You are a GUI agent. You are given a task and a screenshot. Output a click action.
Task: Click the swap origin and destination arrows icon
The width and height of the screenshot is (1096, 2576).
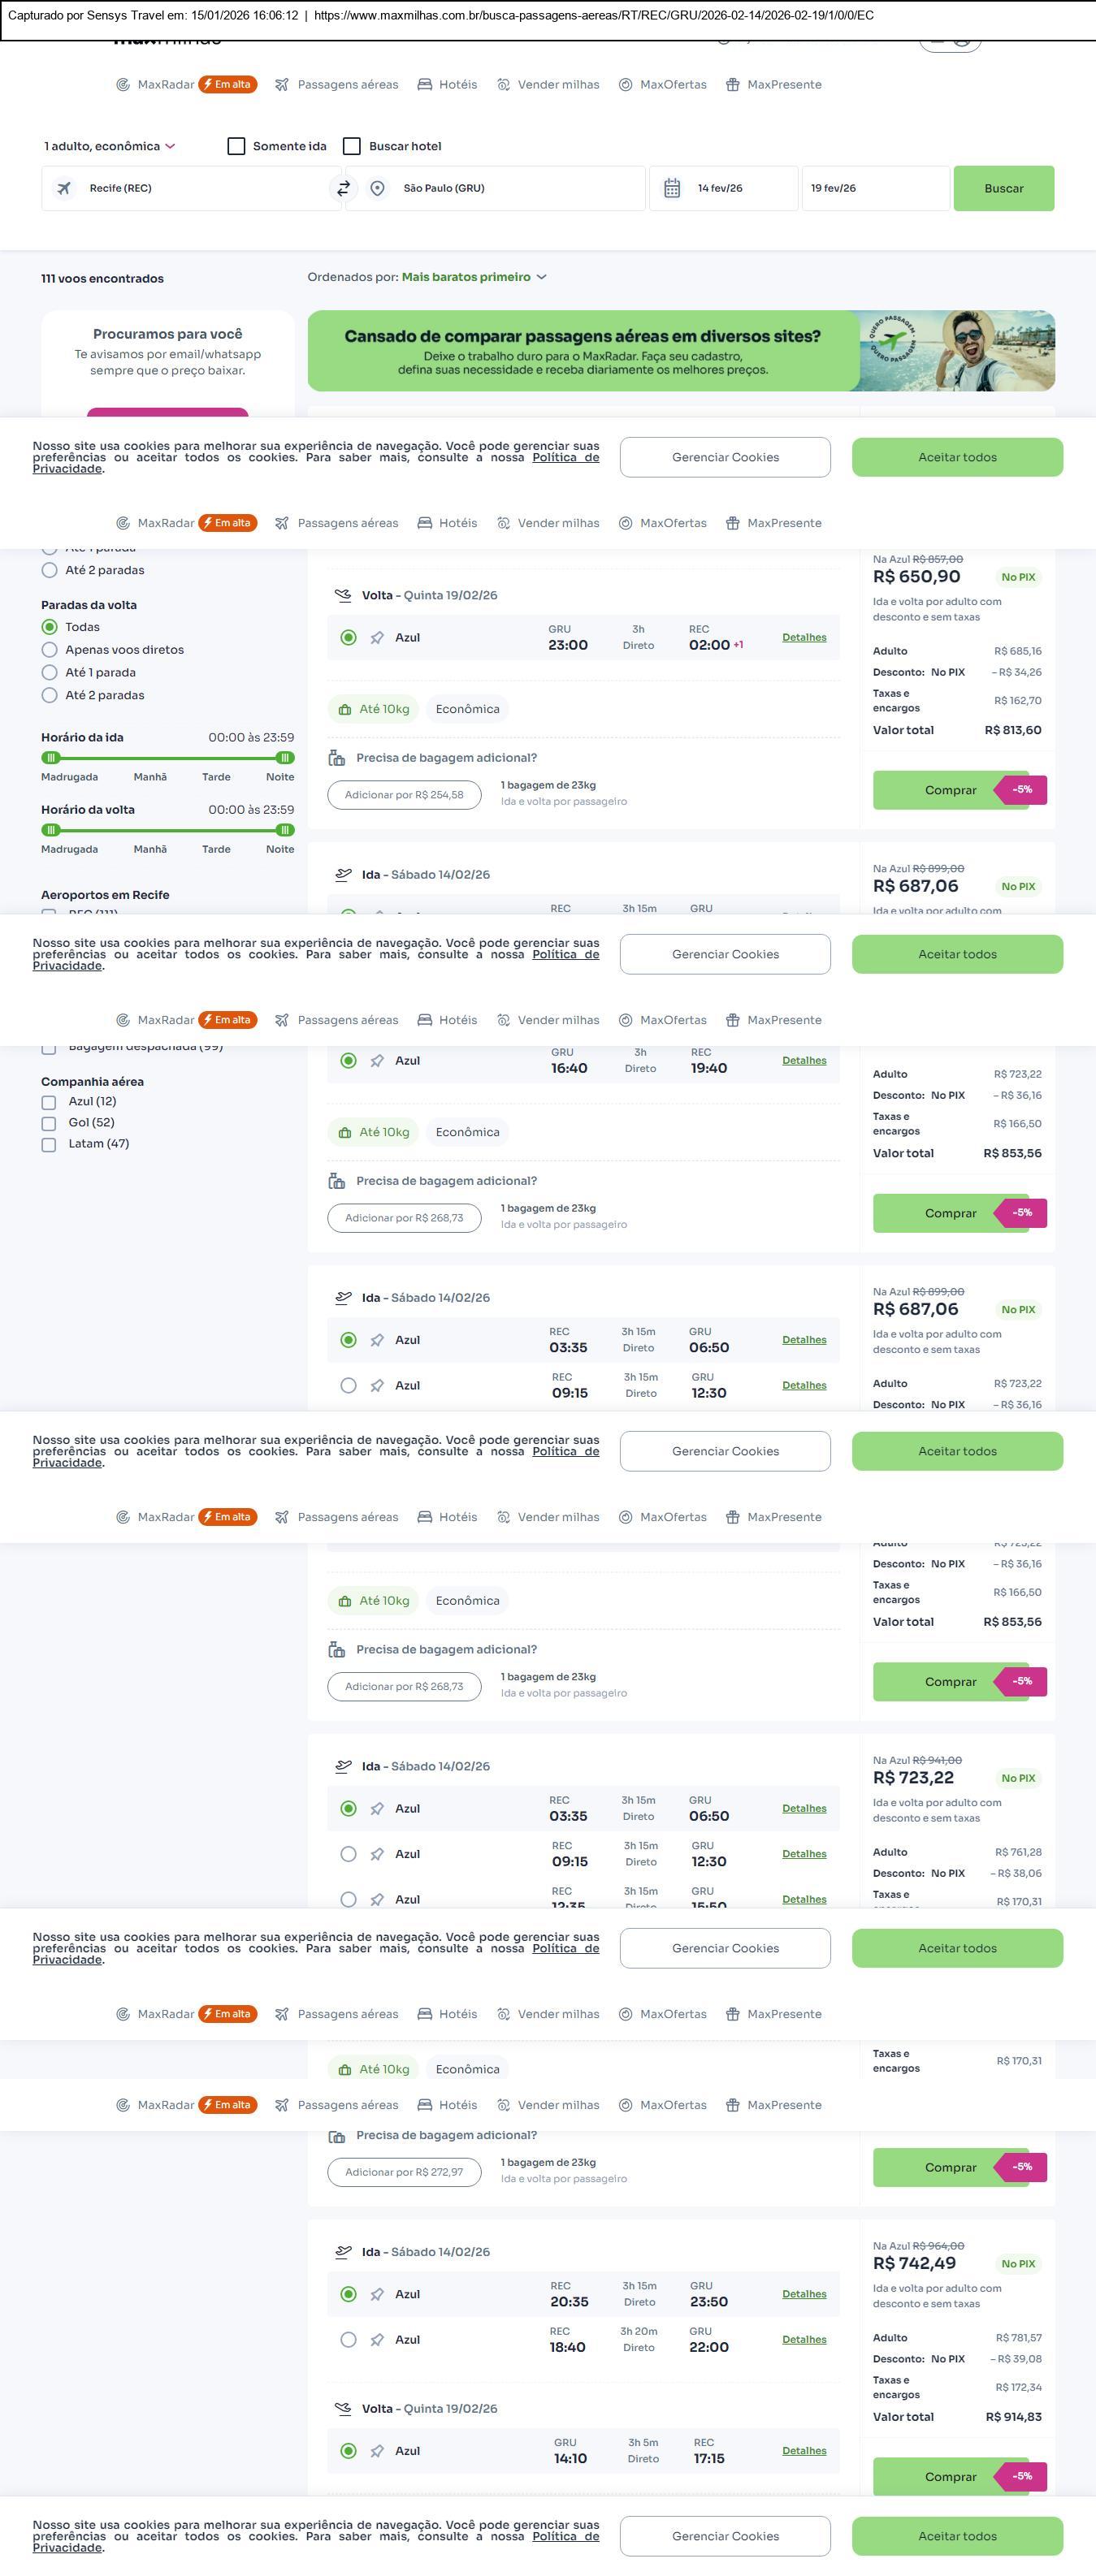[x=343, y=188]
